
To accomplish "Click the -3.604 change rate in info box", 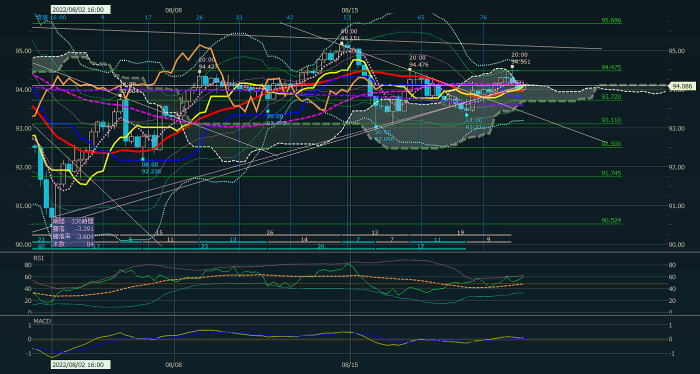I will (x=85, y=237).
